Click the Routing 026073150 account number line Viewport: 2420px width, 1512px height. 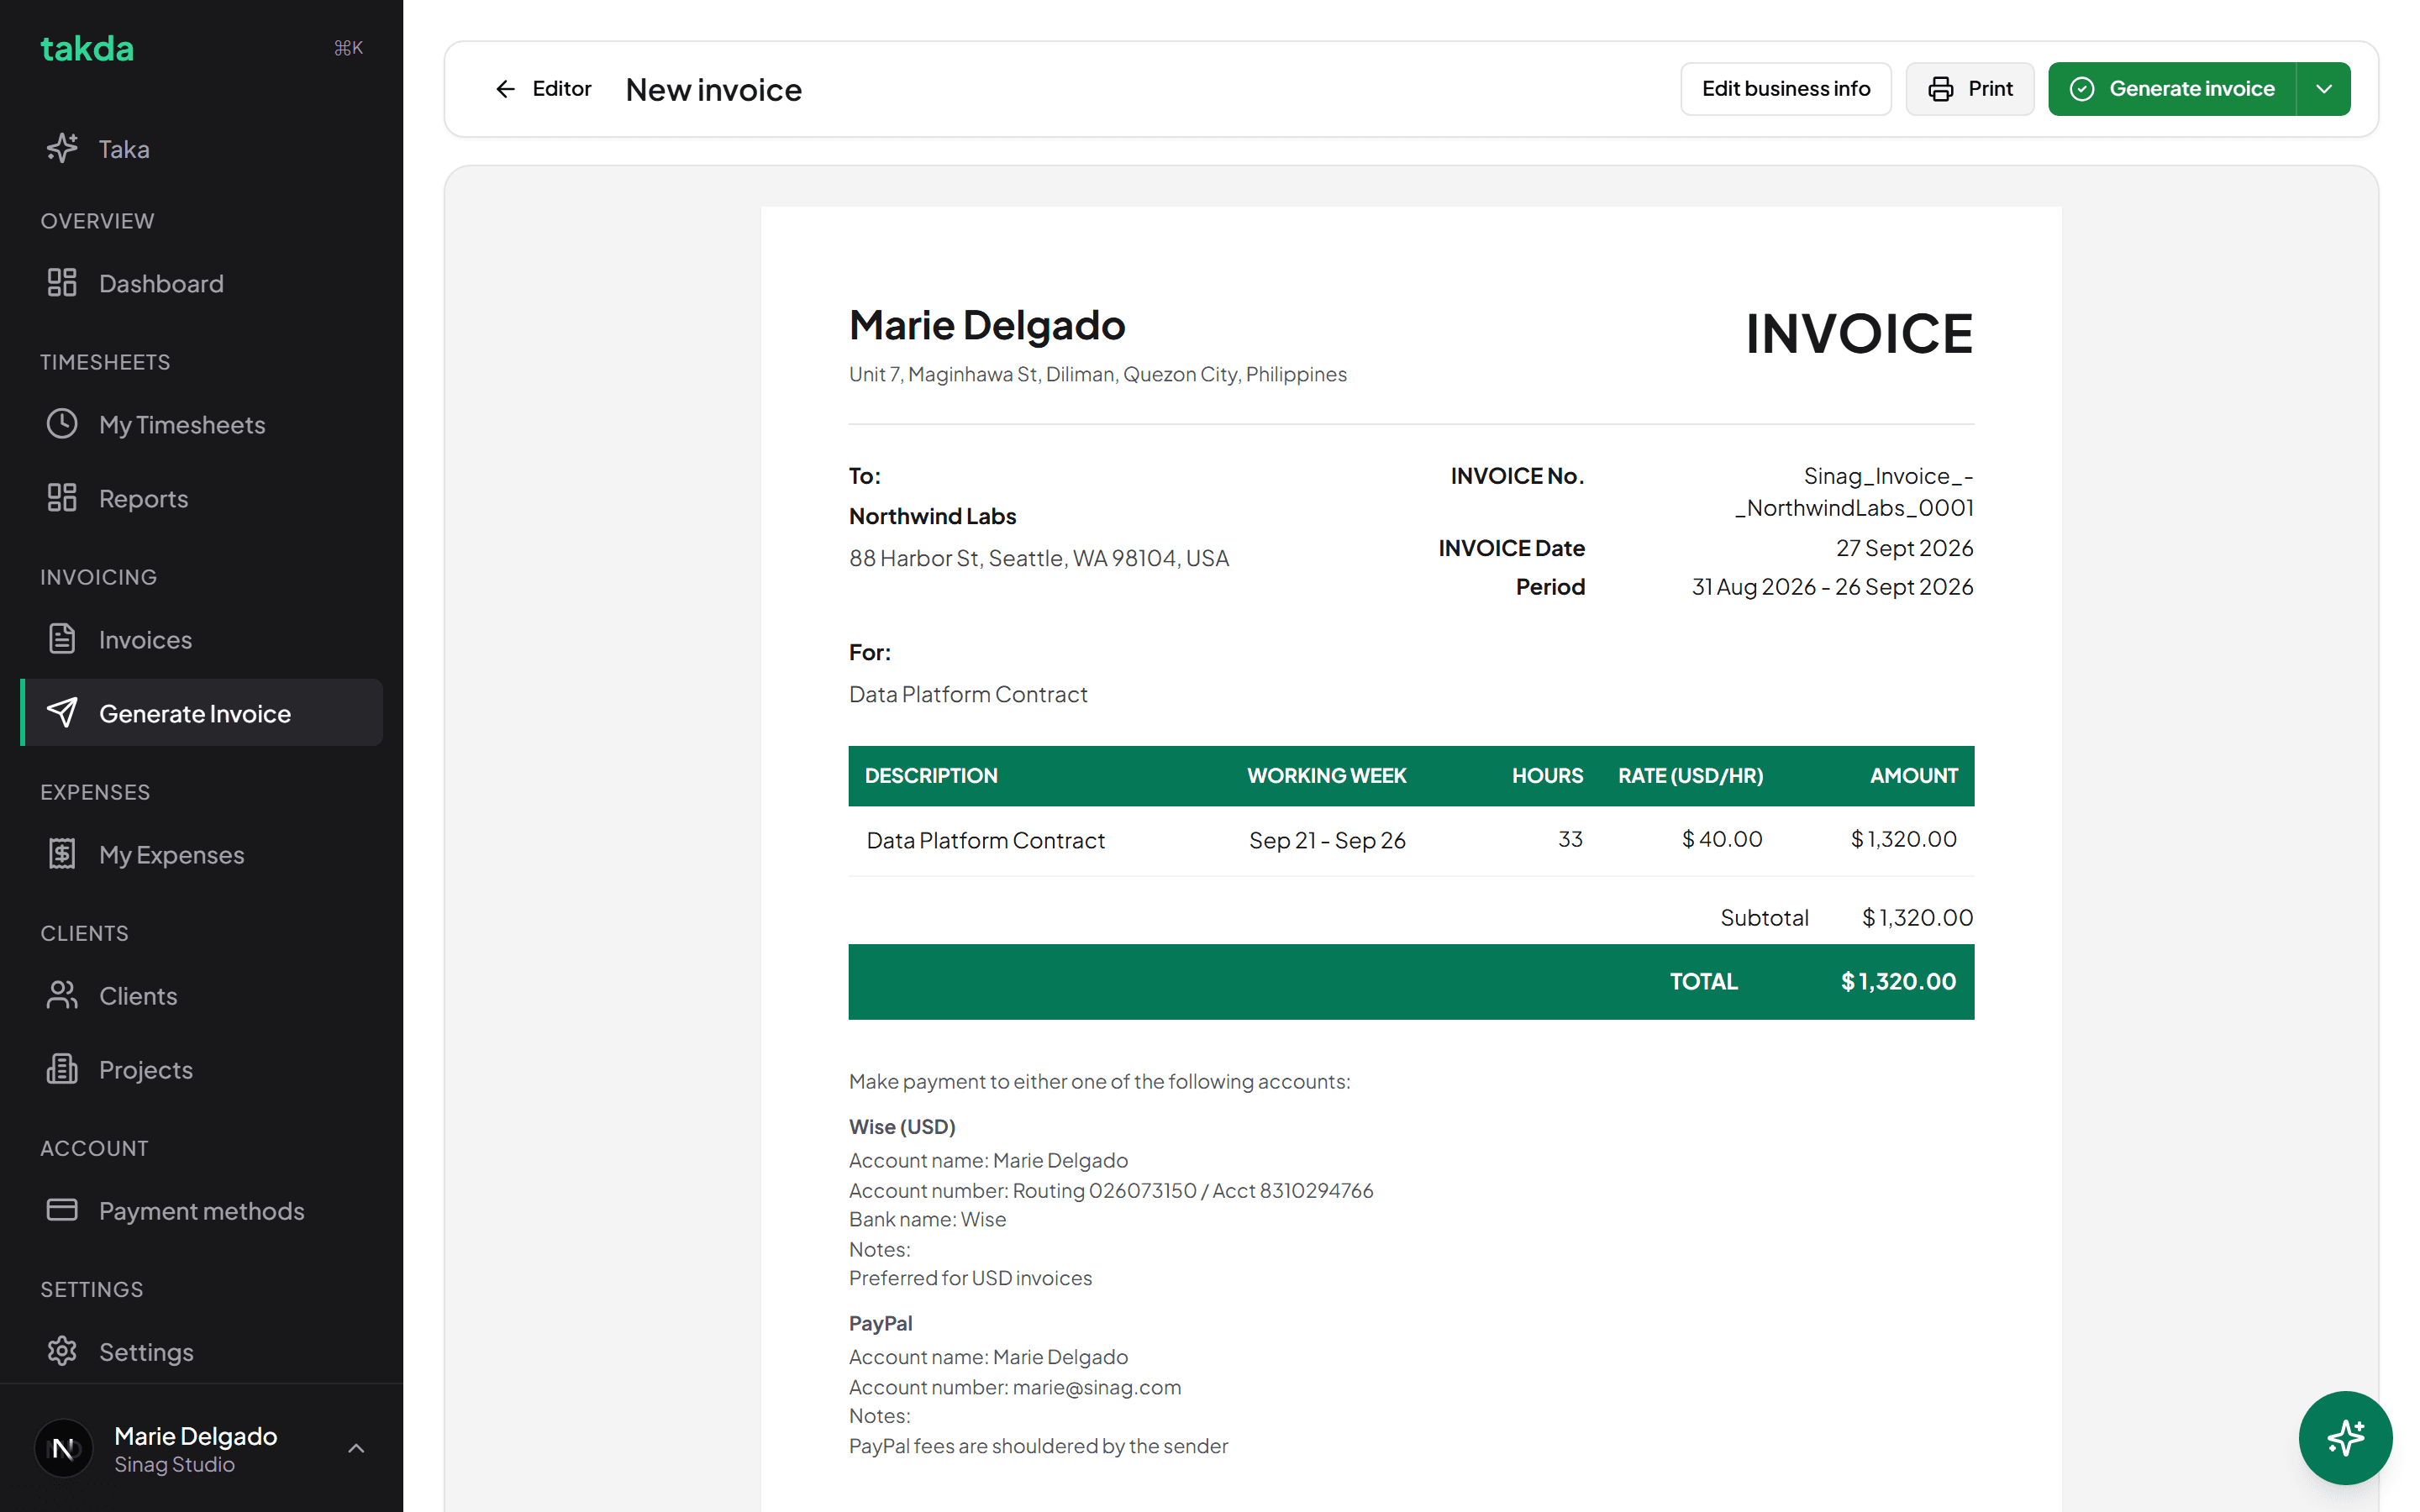click(1111, 1190)
